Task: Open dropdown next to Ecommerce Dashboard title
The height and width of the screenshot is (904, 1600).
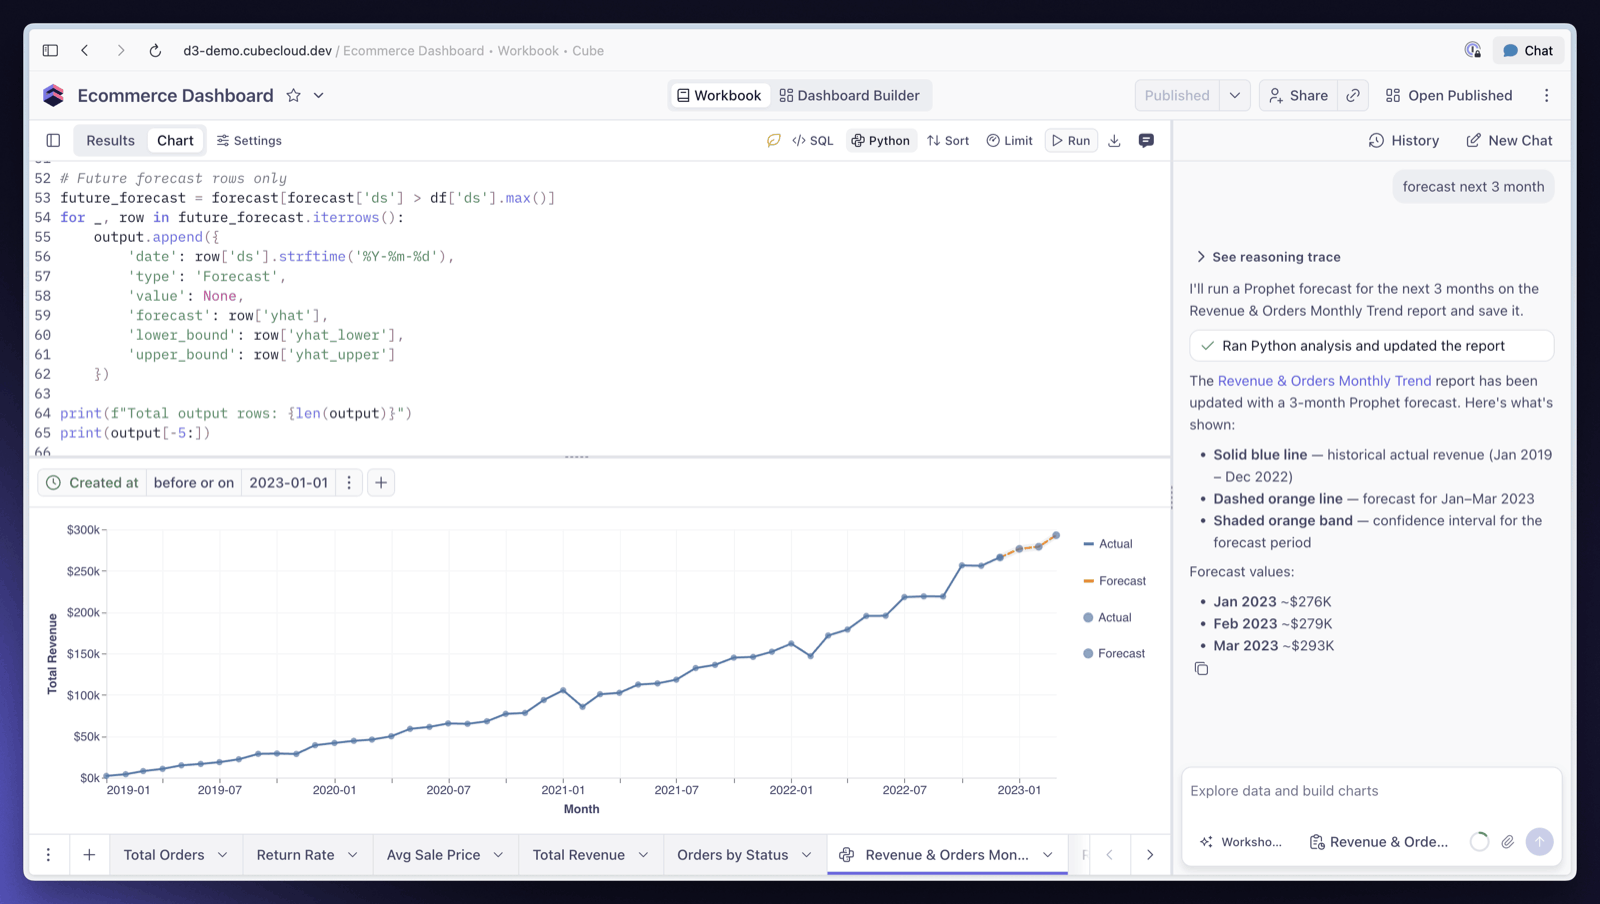Action: tap(319, 95)
